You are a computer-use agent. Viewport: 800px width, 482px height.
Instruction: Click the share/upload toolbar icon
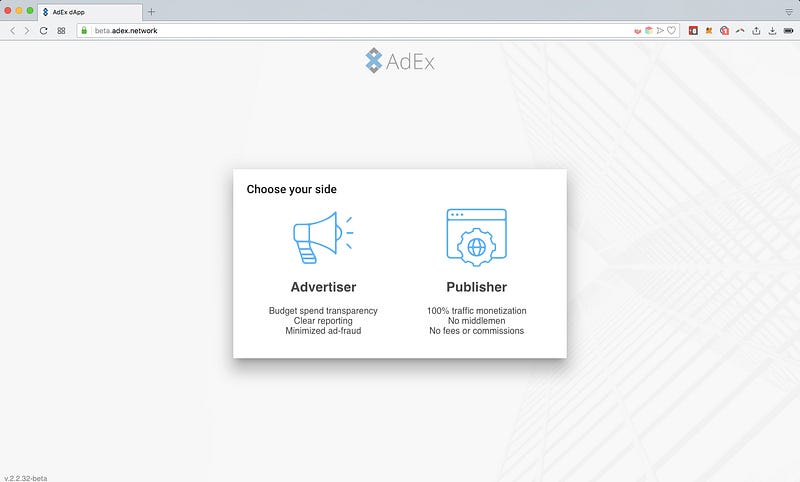point(756,31)
